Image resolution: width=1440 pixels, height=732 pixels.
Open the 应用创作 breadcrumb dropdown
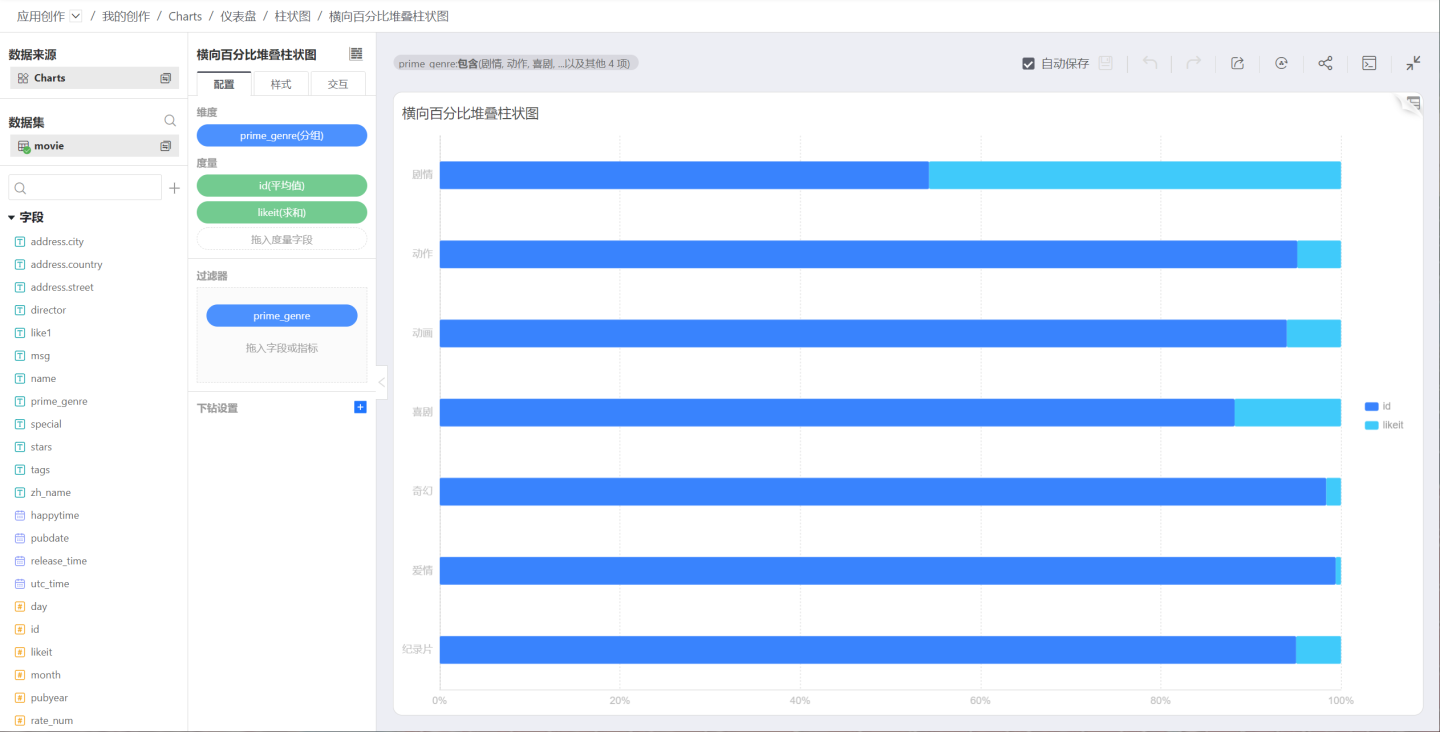[x=76, y=16]
